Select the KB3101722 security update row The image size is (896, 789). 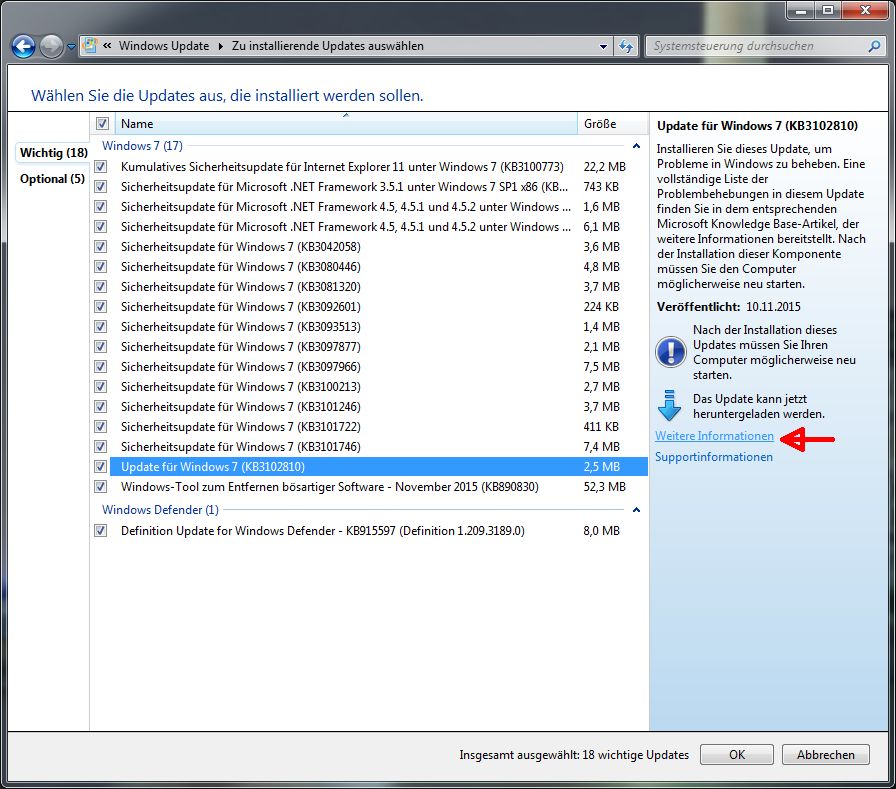coord(378,427)
